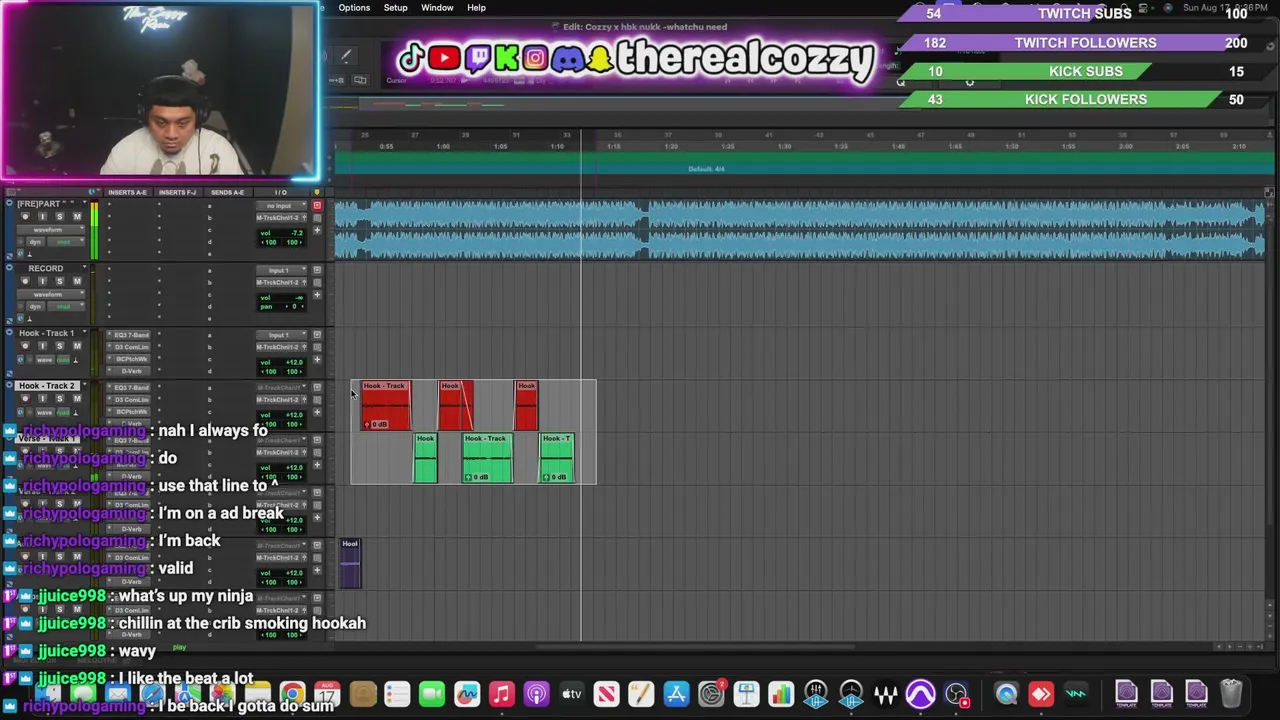Open EQ3 7-Band insert on Hook - Track 1
The width and height of the screenshot is (1280, 720).
click(128, 335)
